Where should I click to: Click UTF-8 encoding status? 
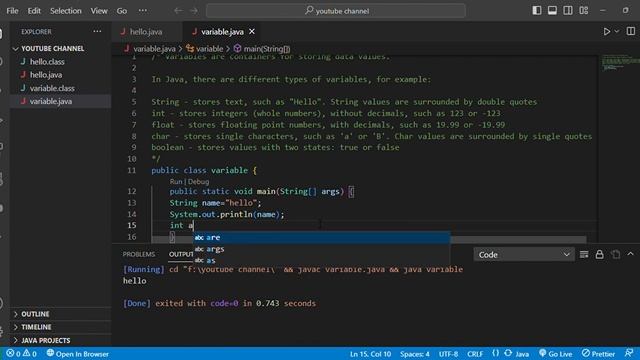(x=448, y=354)
